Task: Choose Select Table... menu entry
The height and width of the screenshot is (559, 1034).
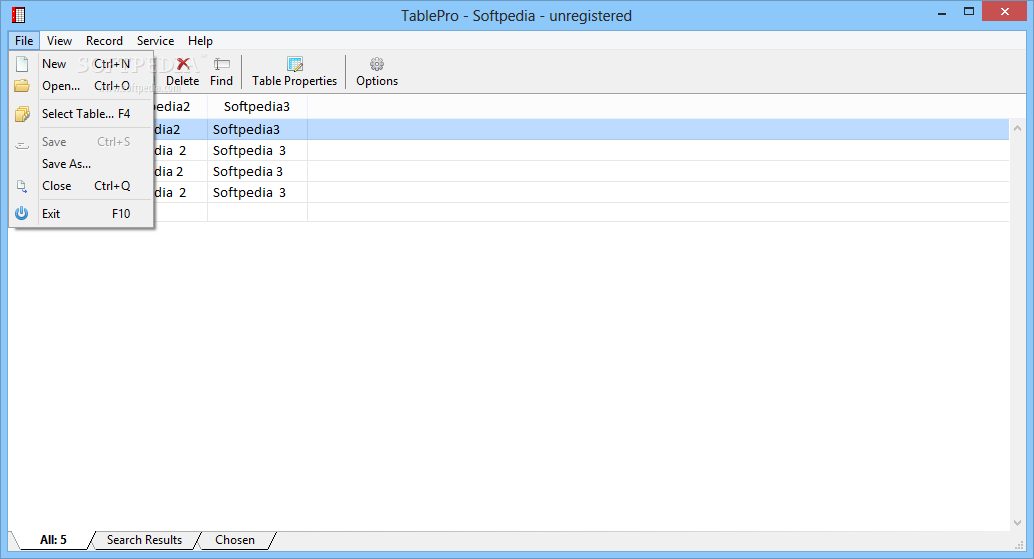Action: coord(82,114)
